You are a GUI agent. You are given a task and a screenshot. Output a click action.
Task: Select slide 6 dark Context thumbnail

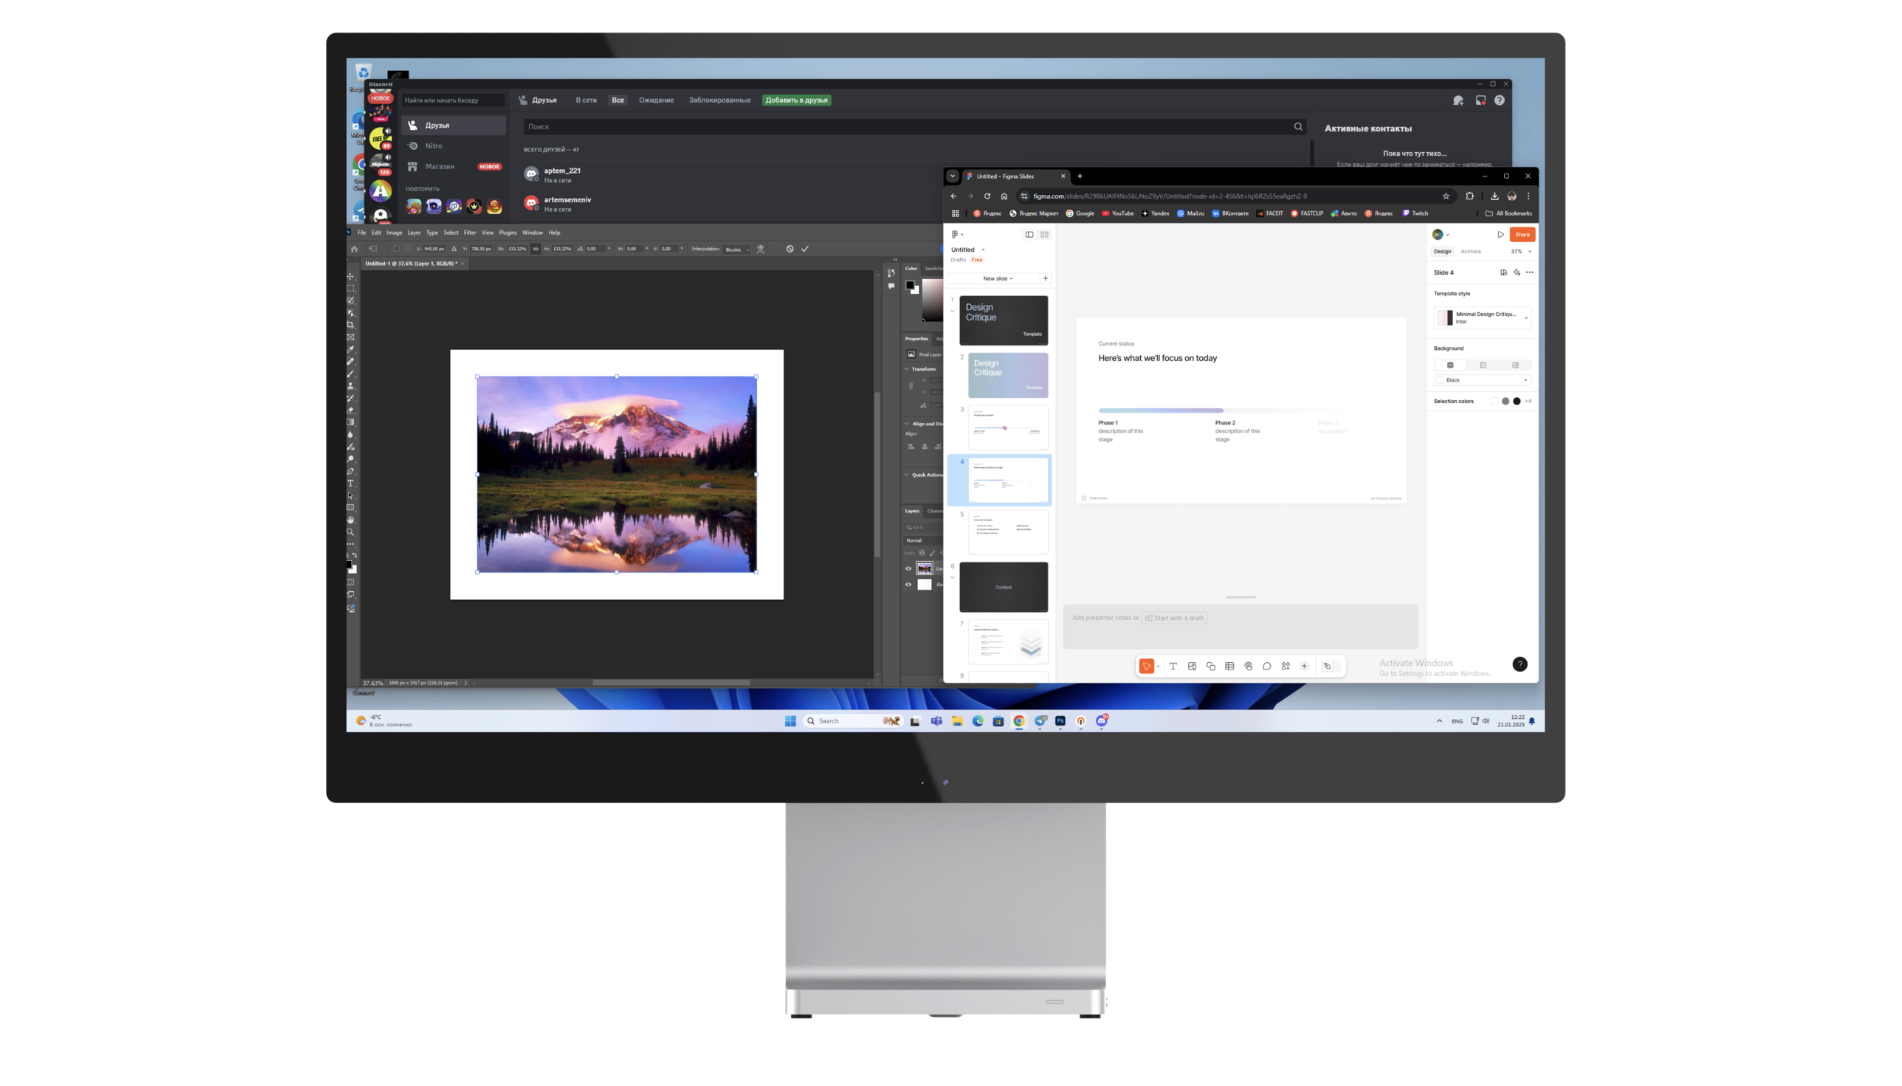(1003, 587)
